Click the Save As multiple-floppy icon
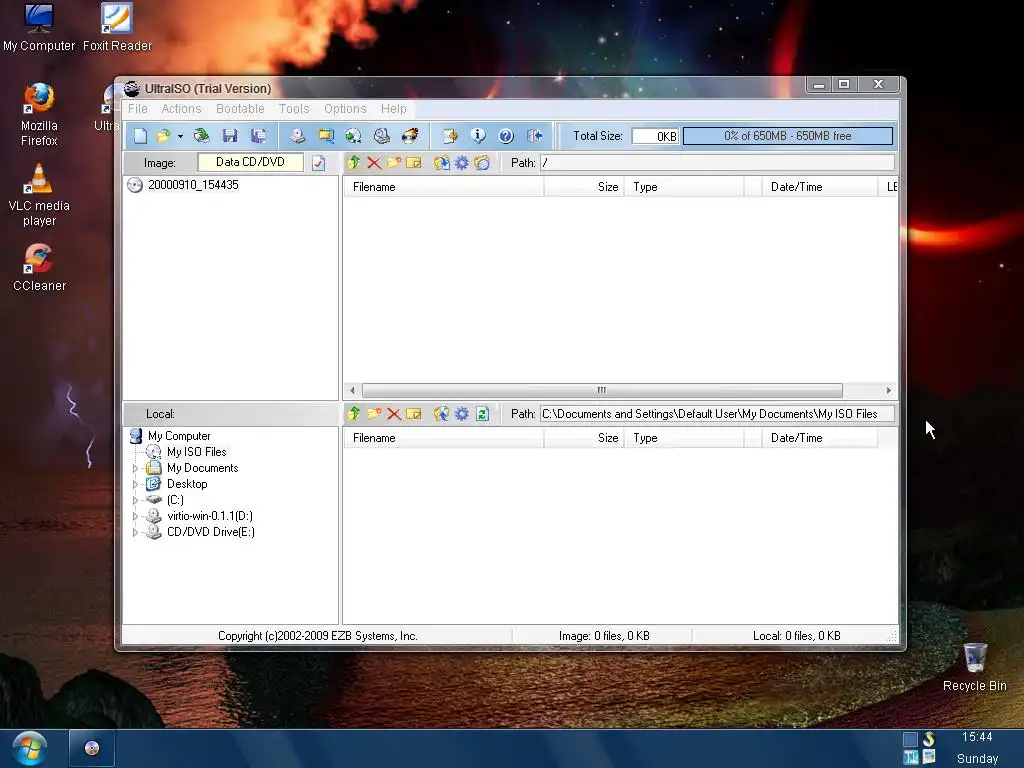Screen dimensions: 1024x768 tap(259, 136)
